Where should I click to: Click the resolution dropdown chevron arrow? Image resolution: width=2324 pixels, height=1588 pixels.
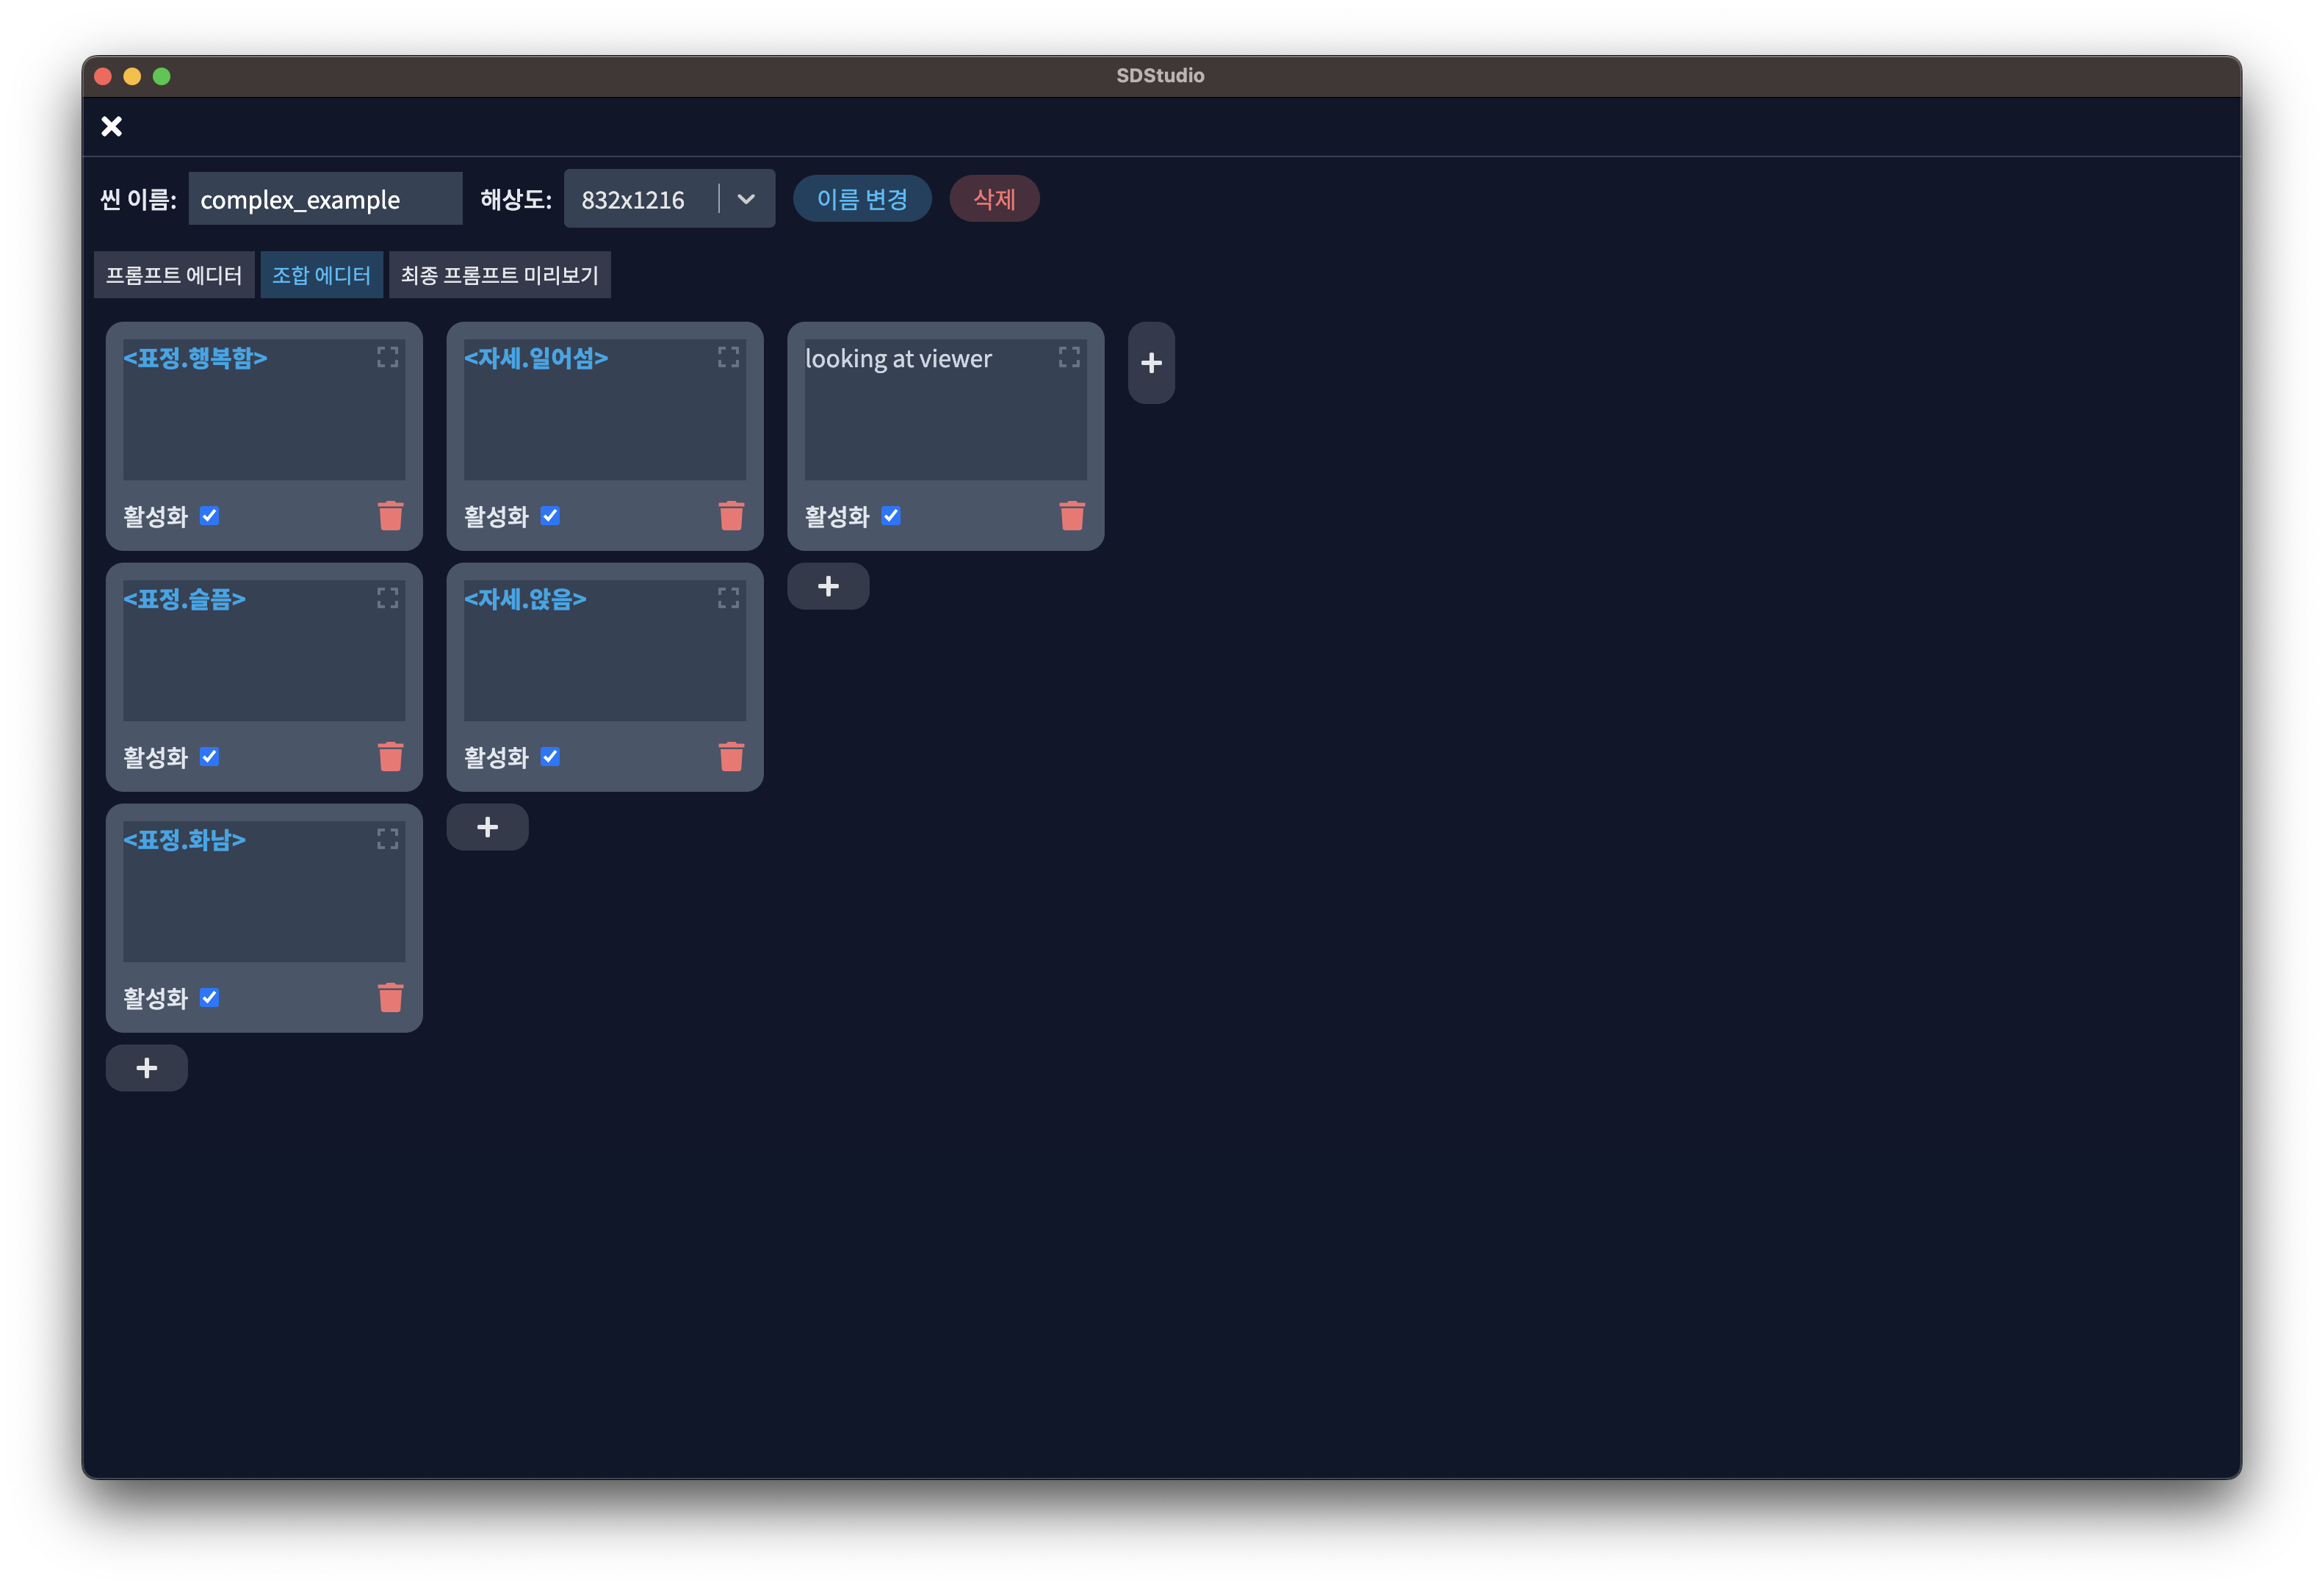point(746,199)
